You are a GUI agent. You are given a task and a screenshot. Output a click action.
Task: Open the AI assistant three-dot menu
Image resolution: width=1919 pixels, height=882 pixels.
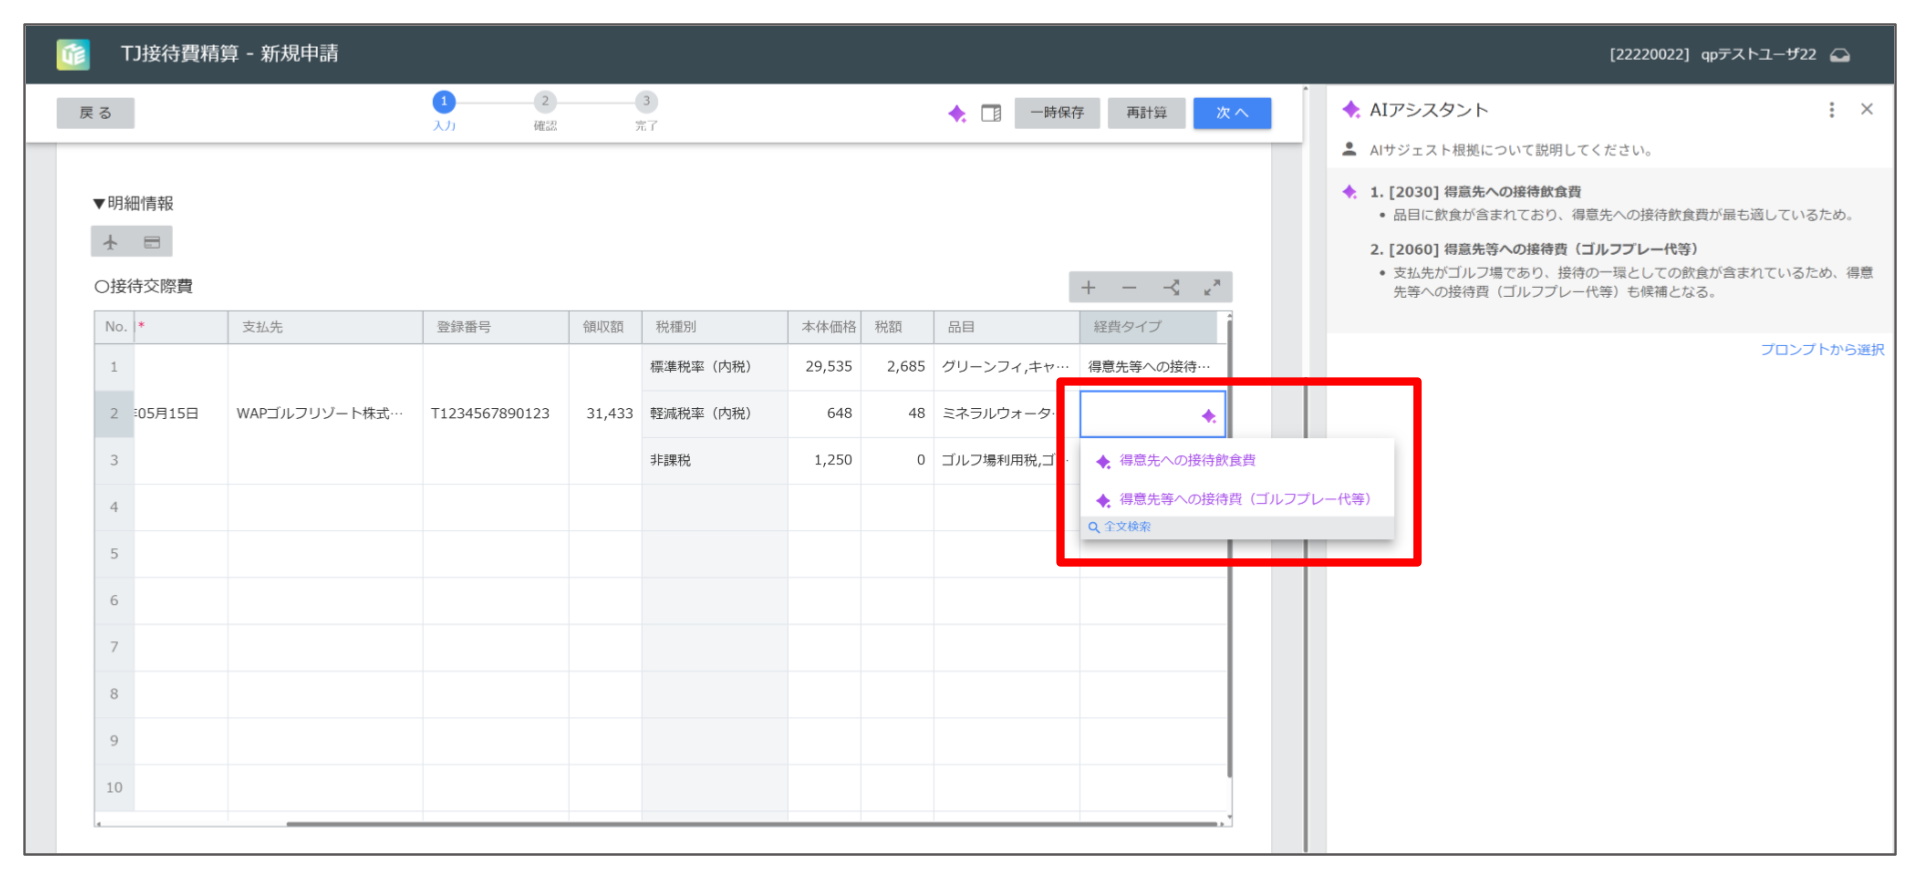(1831, 110)
